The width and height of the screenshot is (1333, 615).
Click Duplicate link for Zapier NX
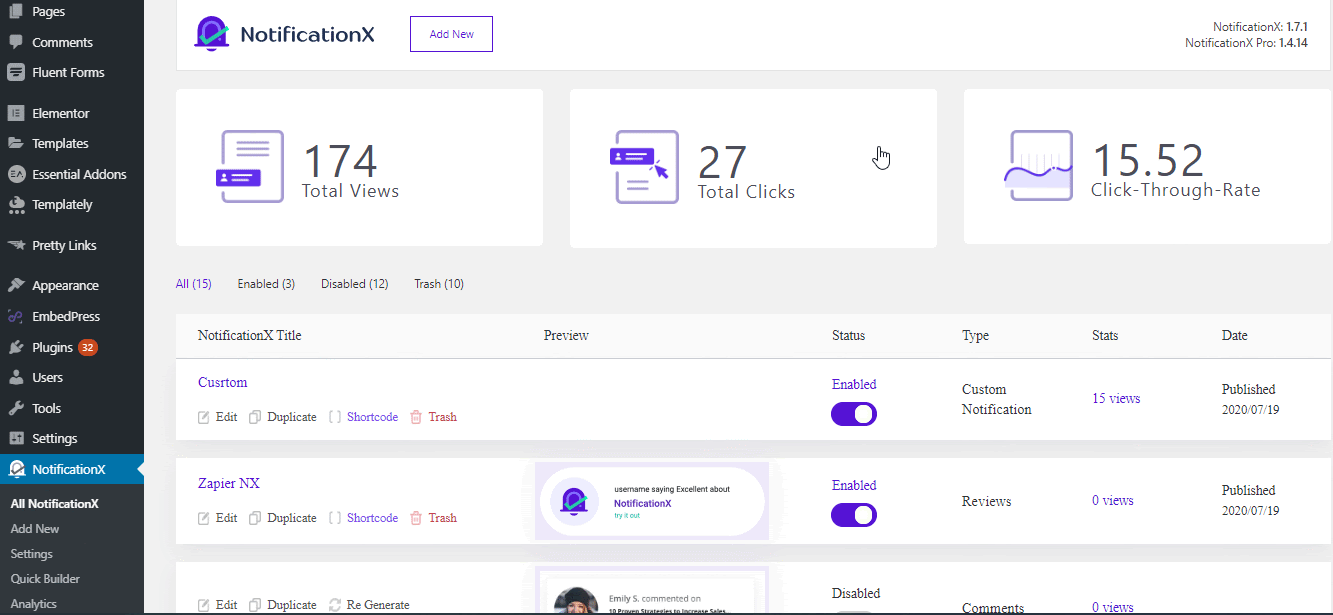[292, 518]
